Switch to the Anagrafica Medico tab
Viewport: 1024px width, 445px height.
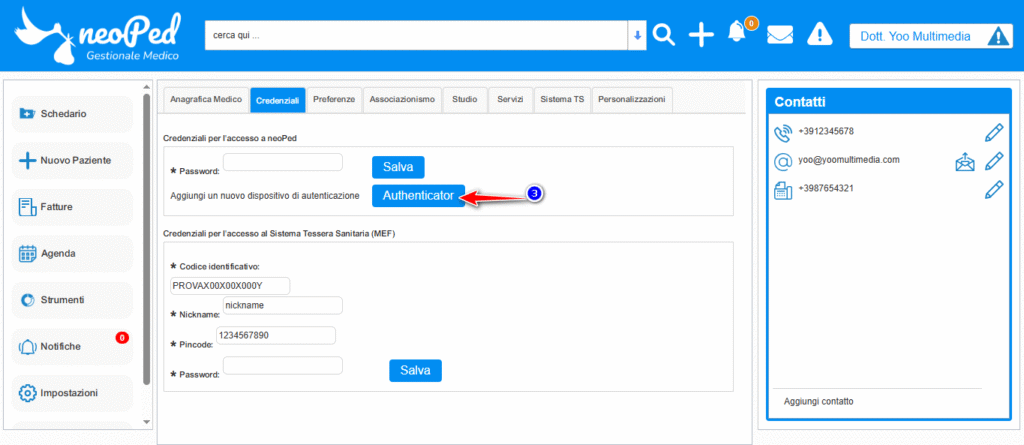coord(206,100)
